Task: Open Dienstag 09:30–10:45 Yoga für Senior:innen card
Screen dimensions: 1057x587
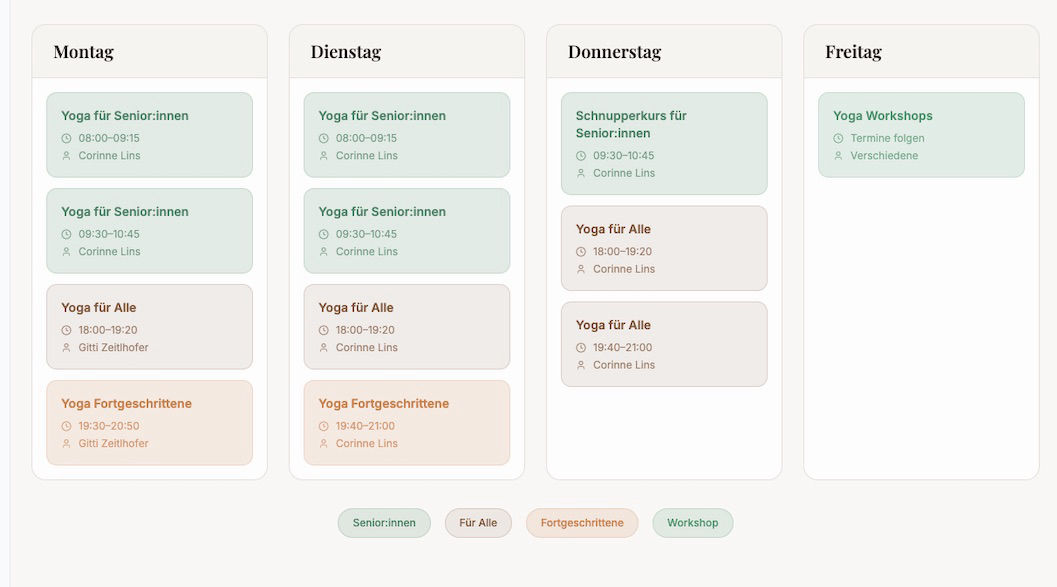Action: click(x=406, y=231)
